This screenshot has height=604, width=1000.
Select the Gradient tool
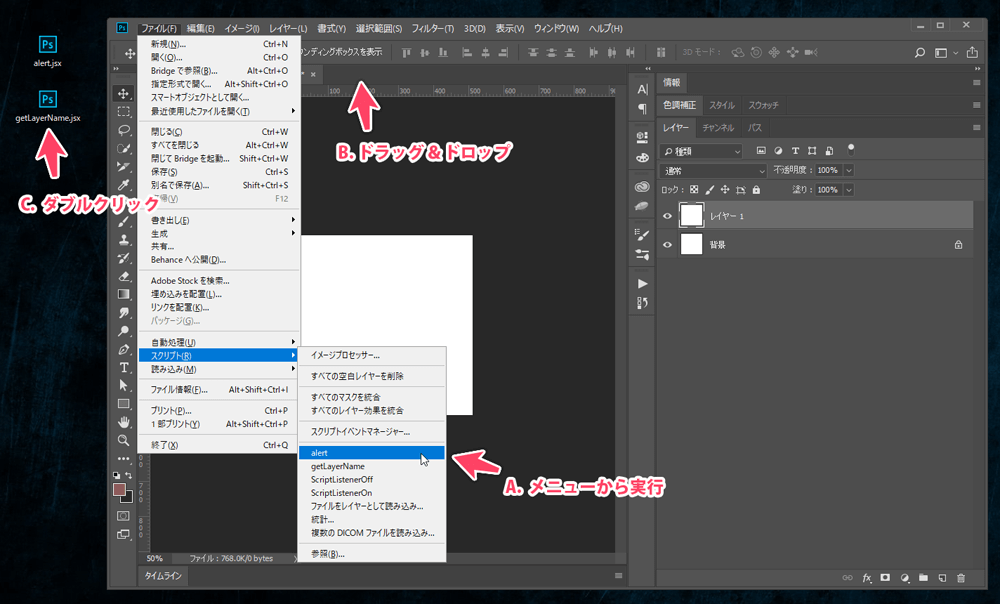tap(124, 295)
